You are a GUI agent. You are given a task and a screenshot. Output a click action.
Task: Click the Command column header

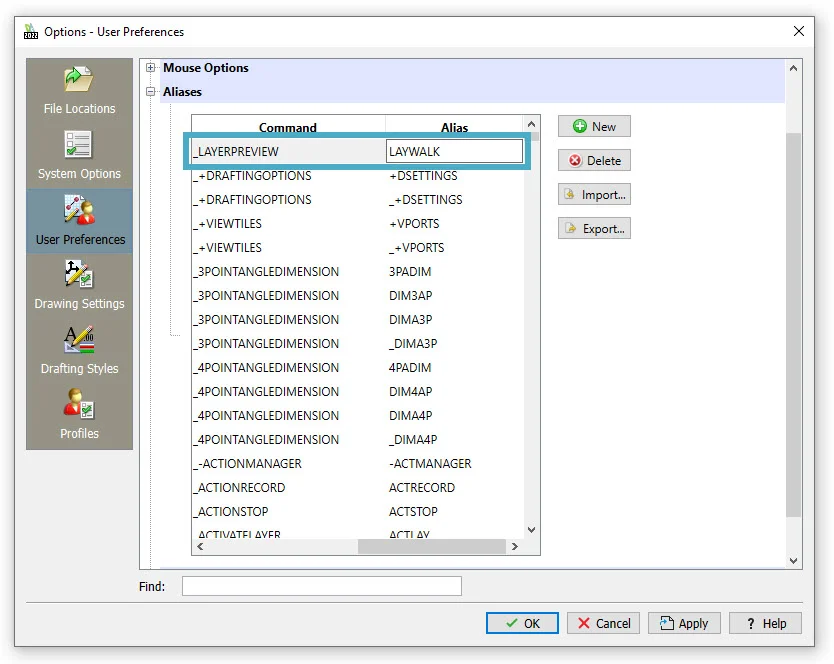pos(288,127)
